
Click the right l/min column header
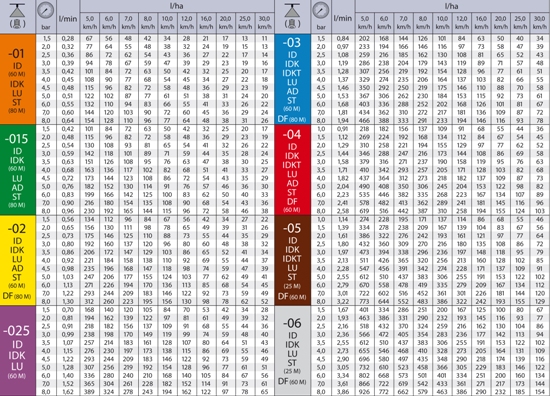coord(343,19)
